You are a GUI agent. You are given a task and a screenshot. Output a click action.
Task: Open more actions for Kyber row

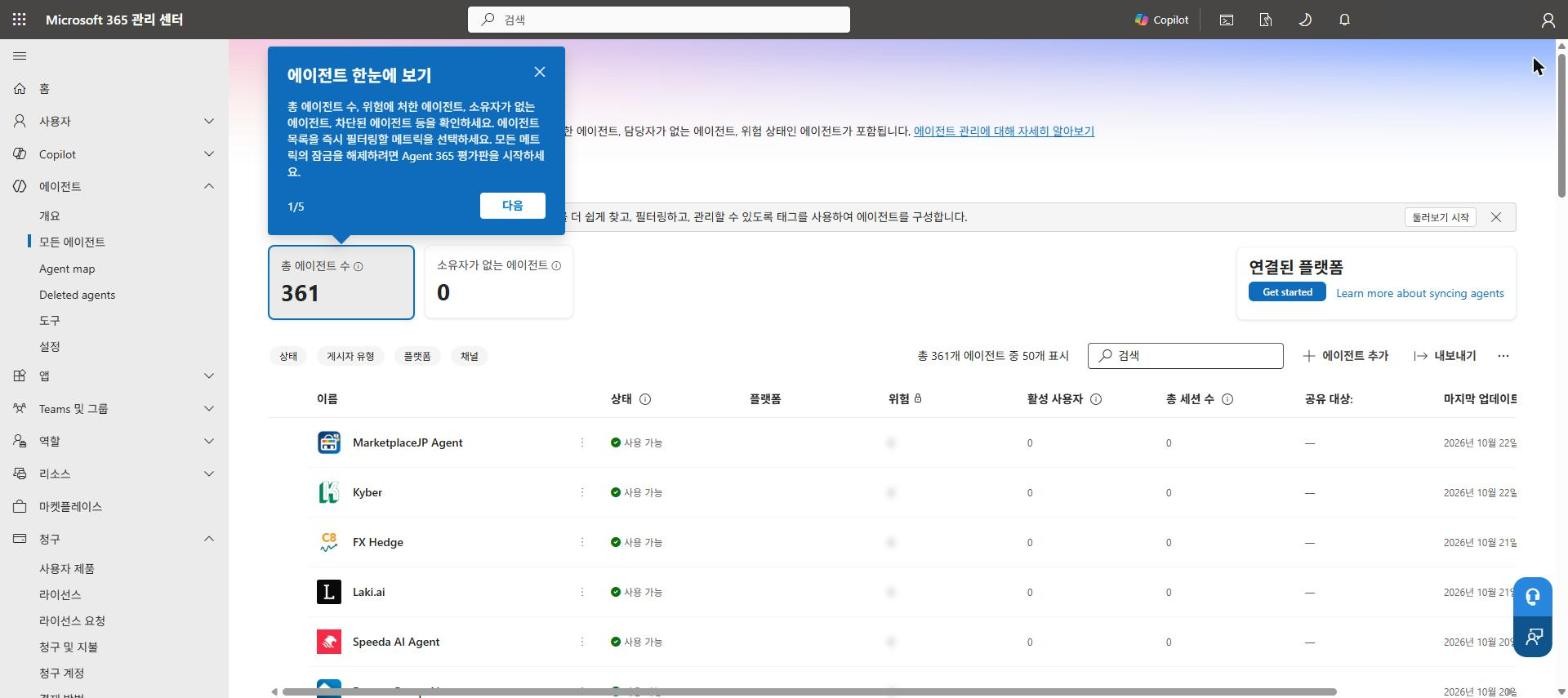point(582,493)
